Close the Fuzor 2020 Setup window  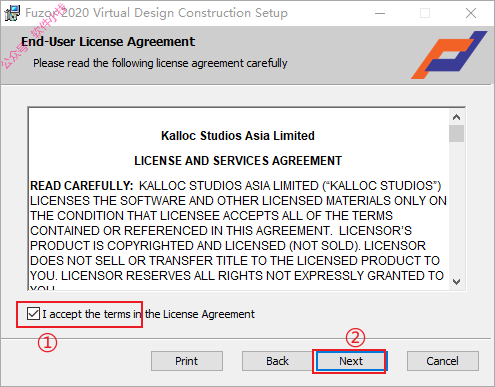click(471, 13)
